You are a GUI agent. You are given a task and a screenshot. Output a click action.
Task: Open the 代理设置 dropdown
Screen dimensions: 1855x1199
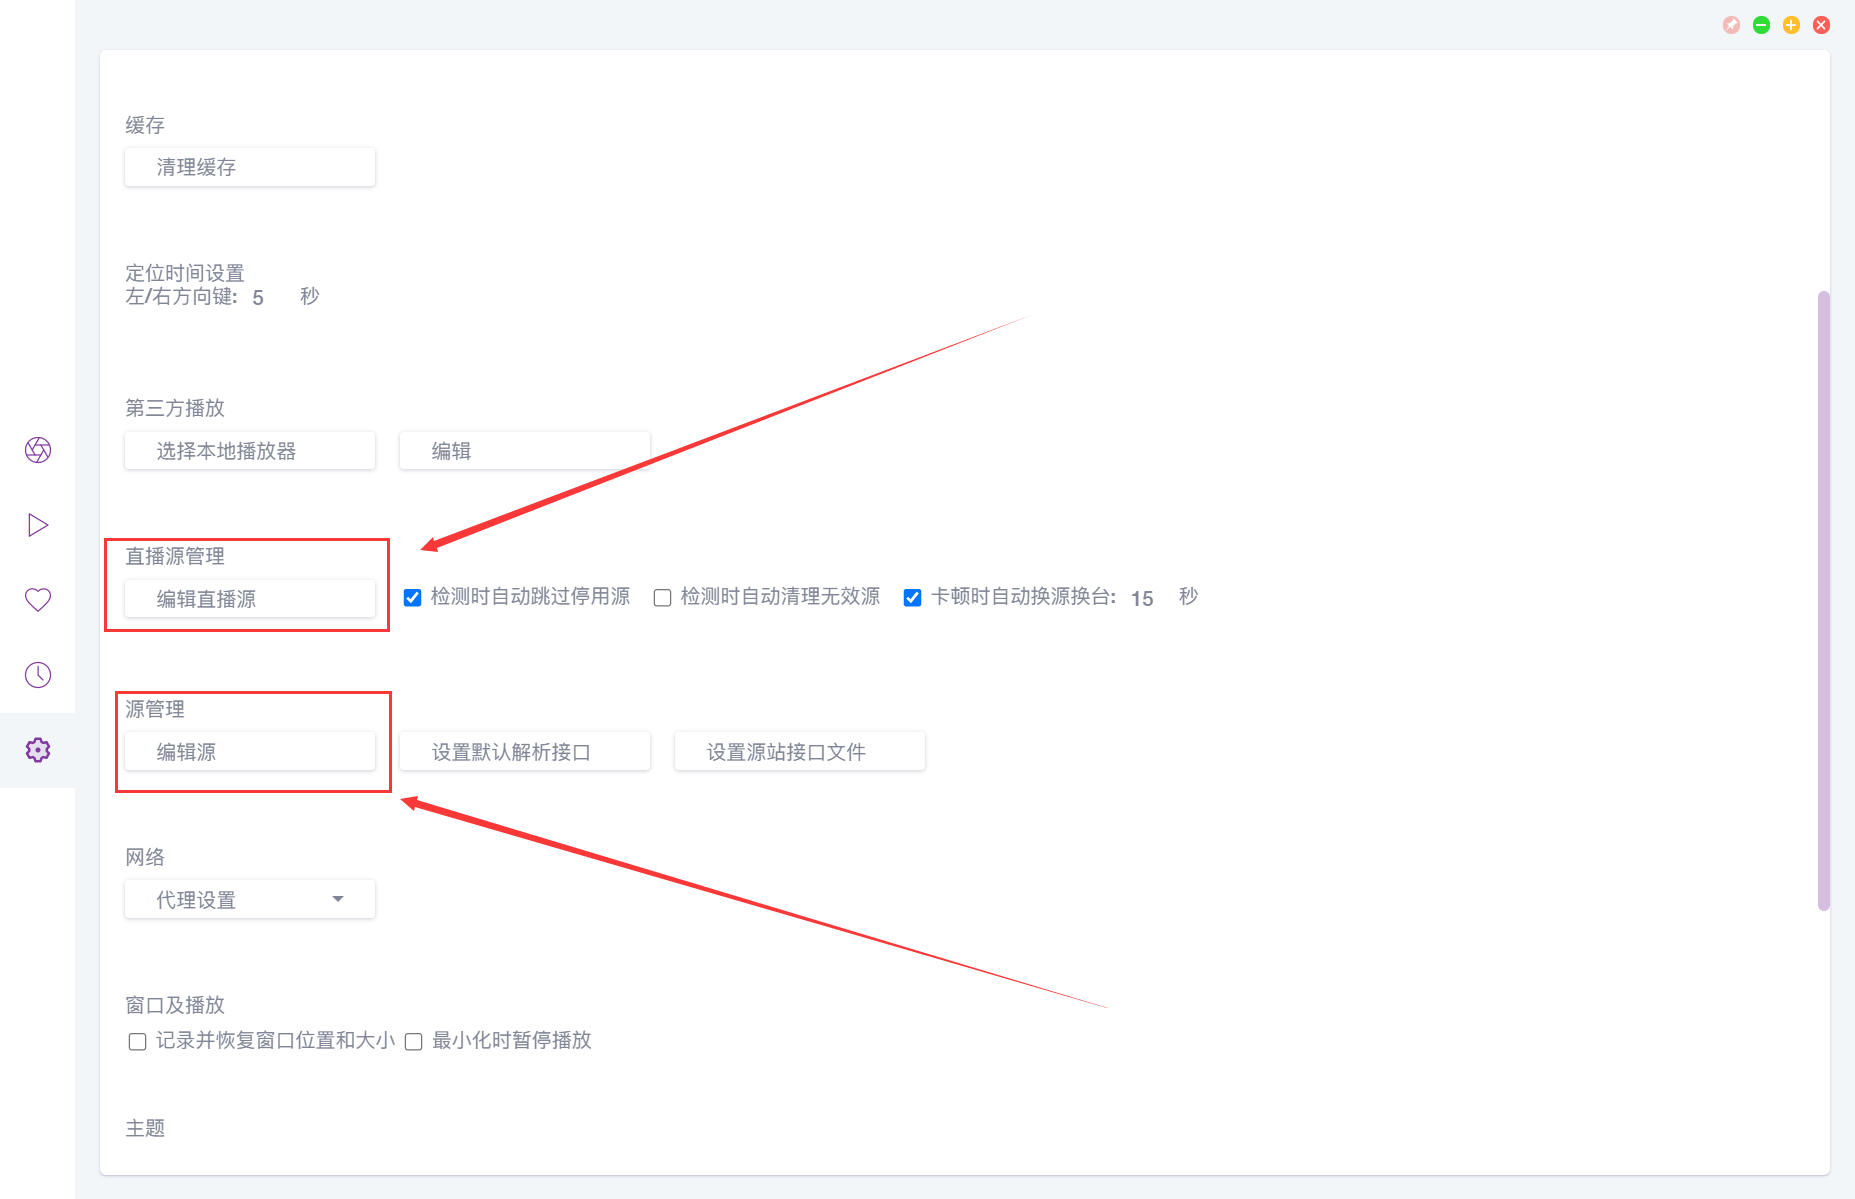(249, 899)
